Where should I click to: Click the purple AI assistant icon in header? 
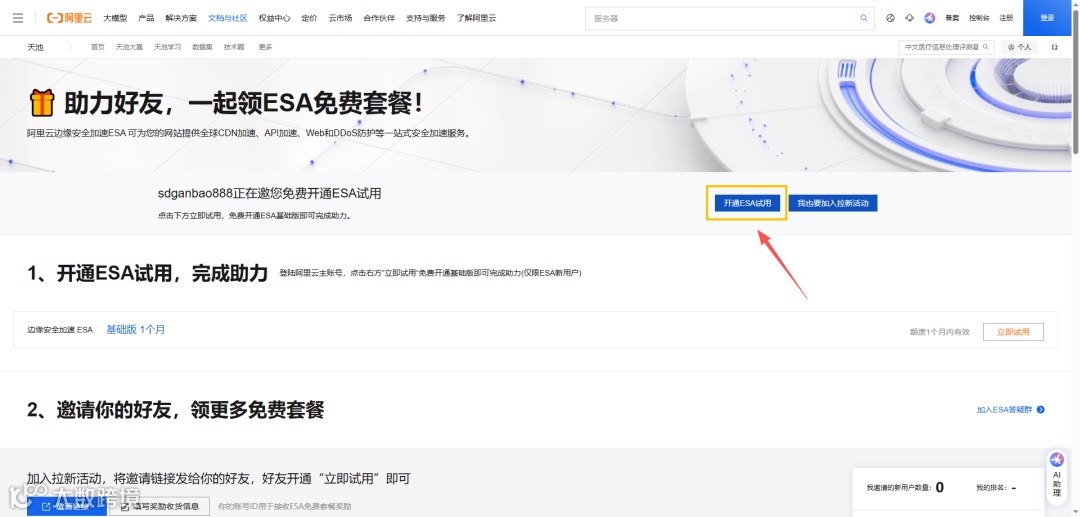tap(930, 18)
